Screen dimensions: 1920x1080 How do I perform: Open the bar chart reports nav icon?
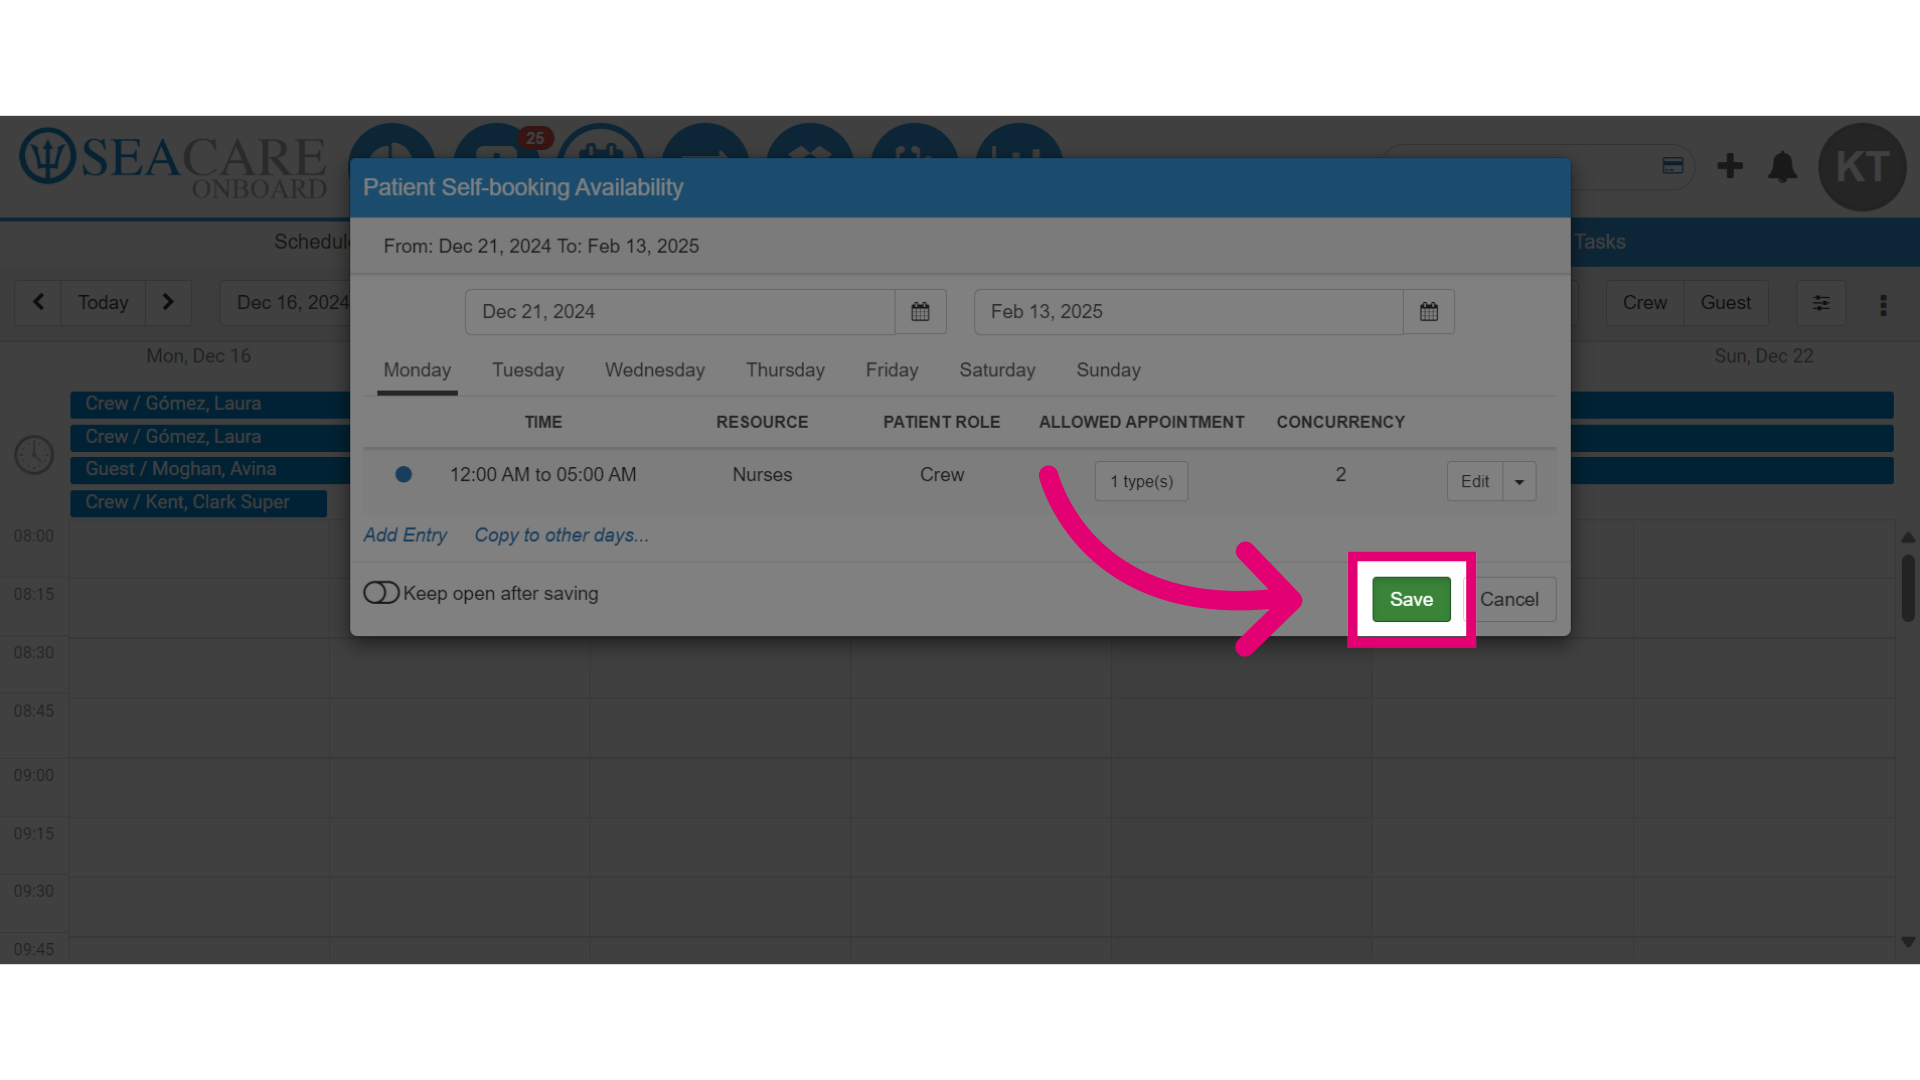click(x=1019, y=142)
